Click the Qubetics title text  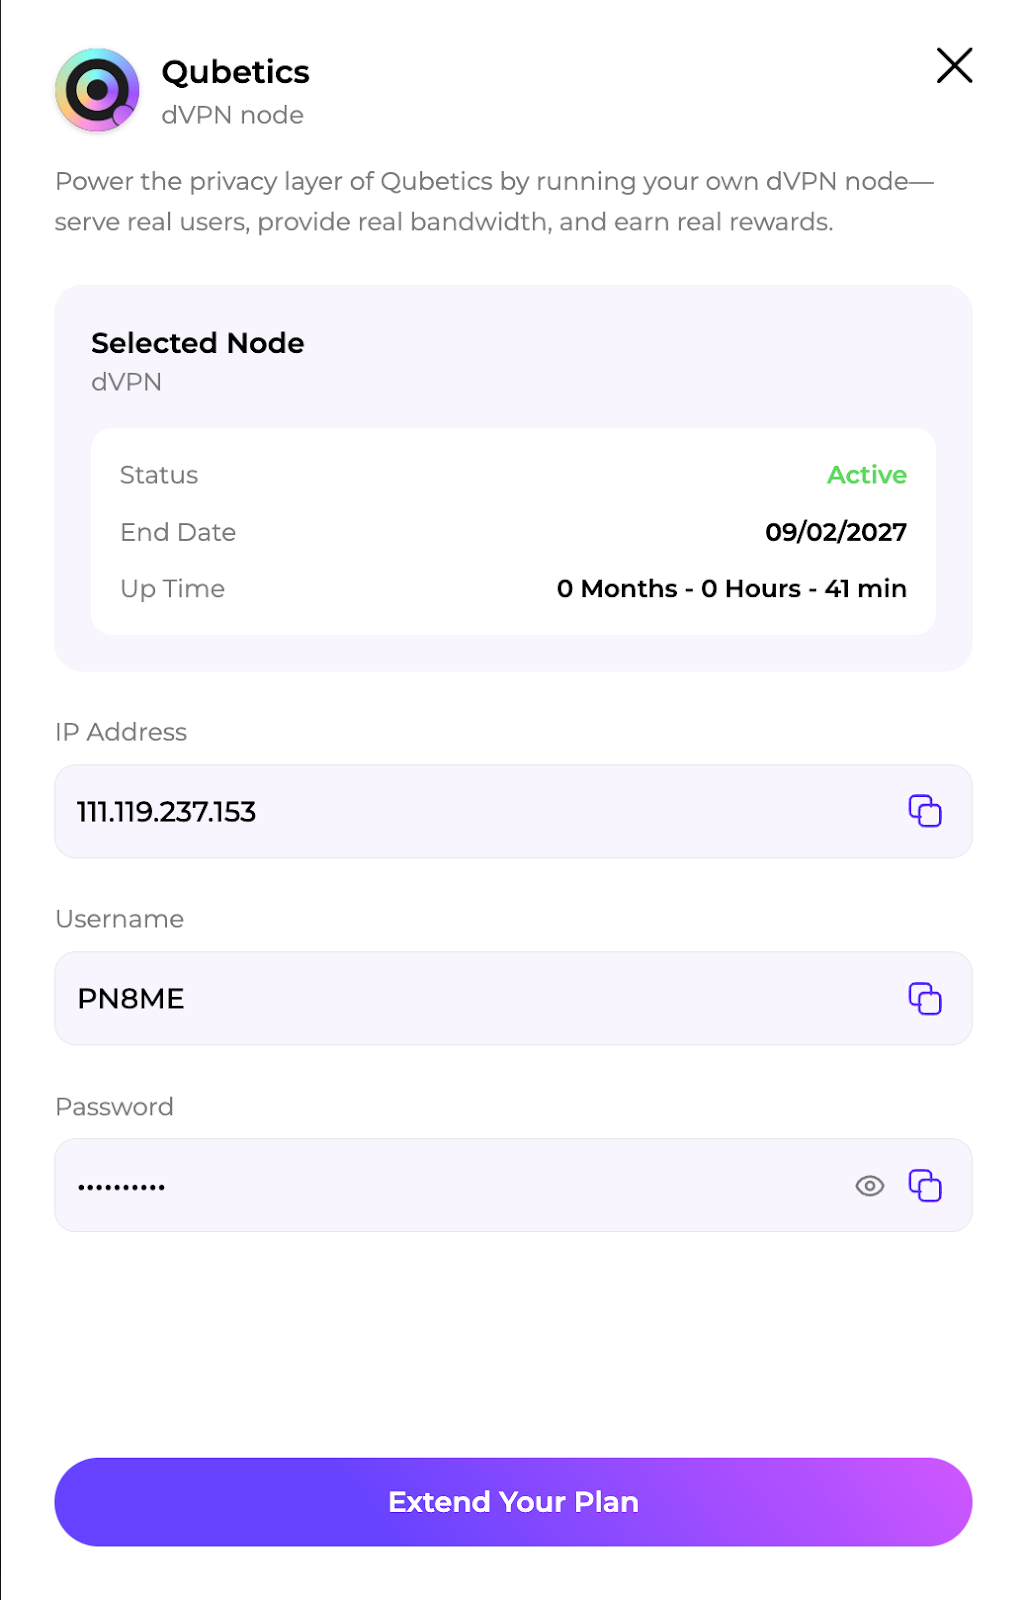(235, 72)
